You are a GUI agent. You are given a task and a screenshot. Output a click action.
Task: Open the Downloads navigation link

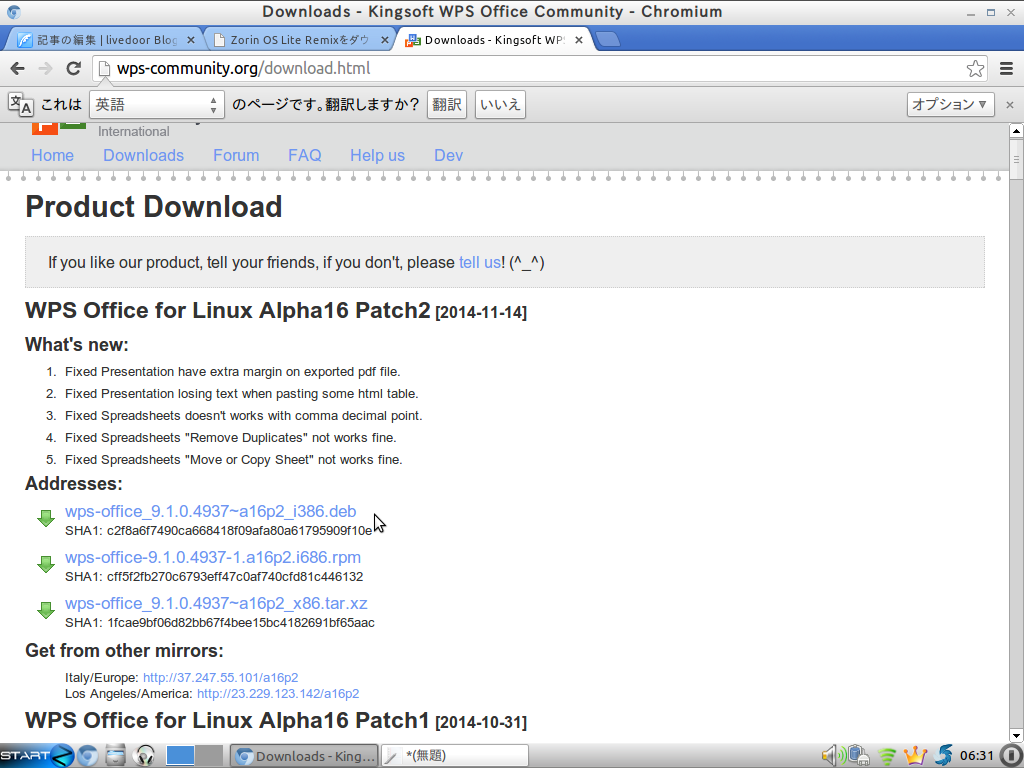click(x=144, y=155)
